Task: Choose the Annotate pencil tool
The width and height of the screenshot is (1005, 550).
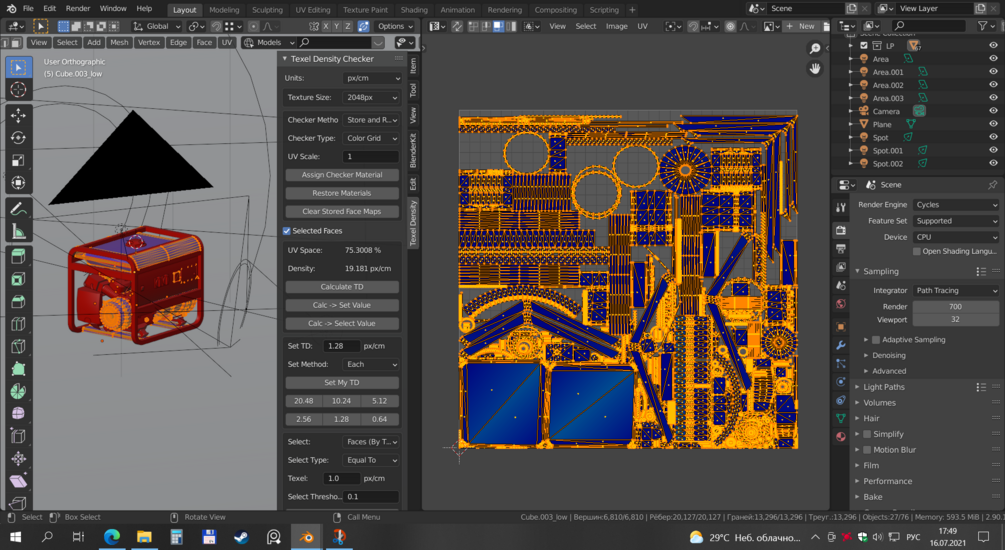Action: [18, 208]
